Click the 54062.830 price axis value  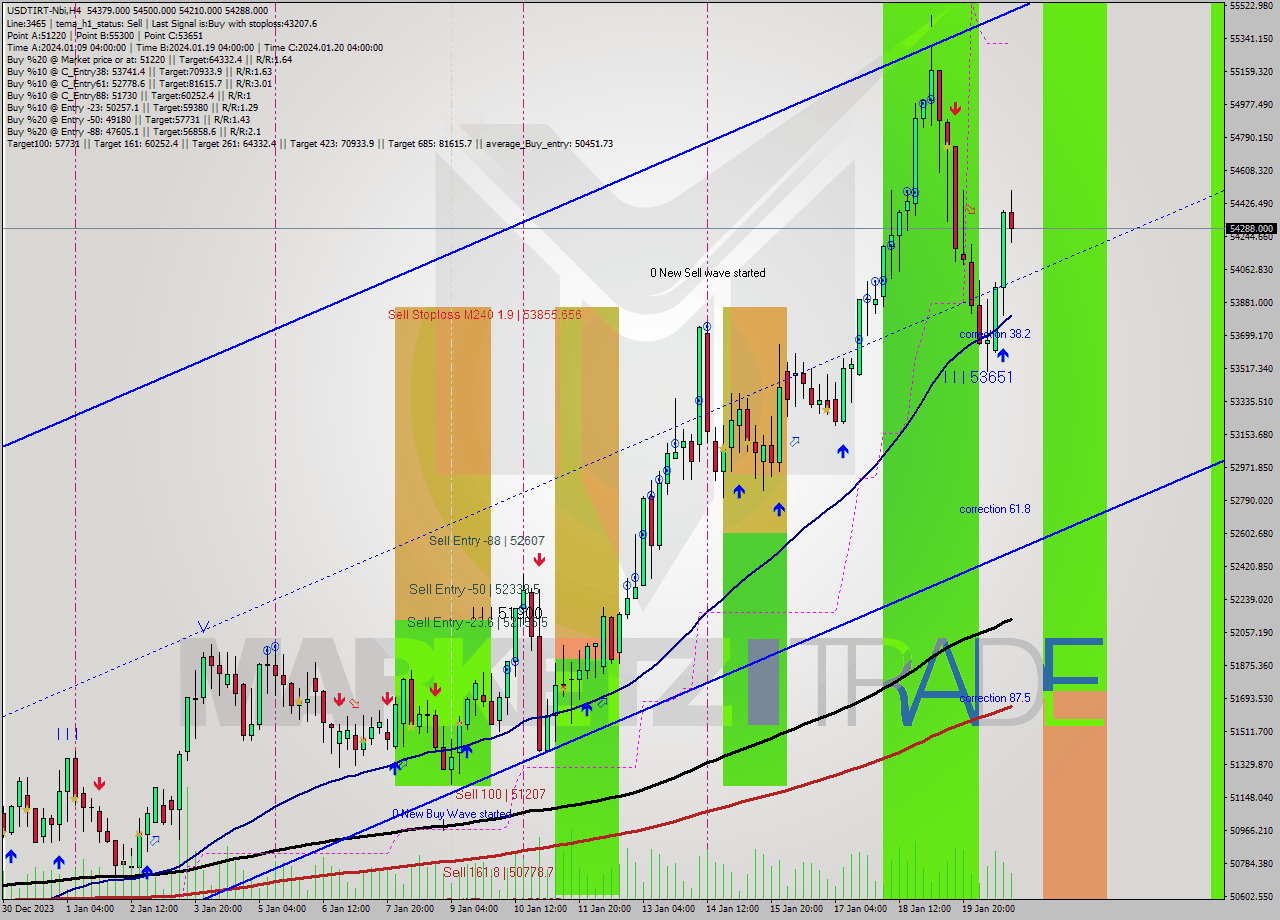1251,270
